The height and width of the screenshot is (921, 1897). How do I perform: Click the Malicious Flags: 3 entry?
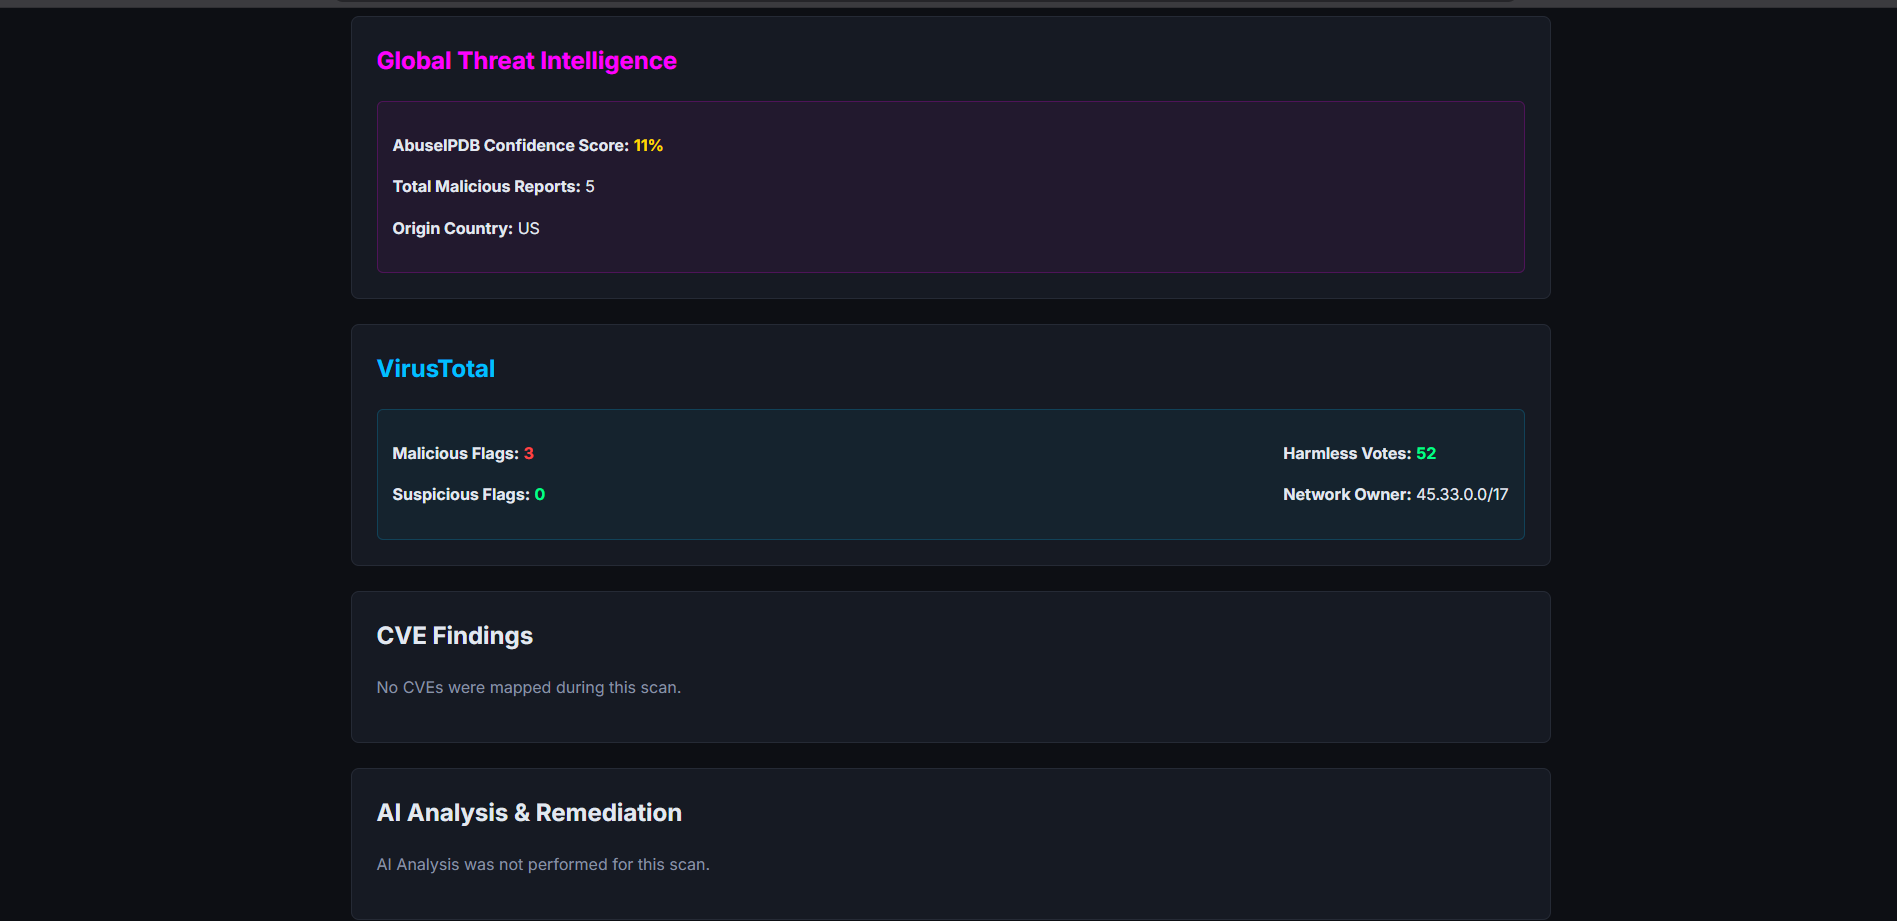463,454
